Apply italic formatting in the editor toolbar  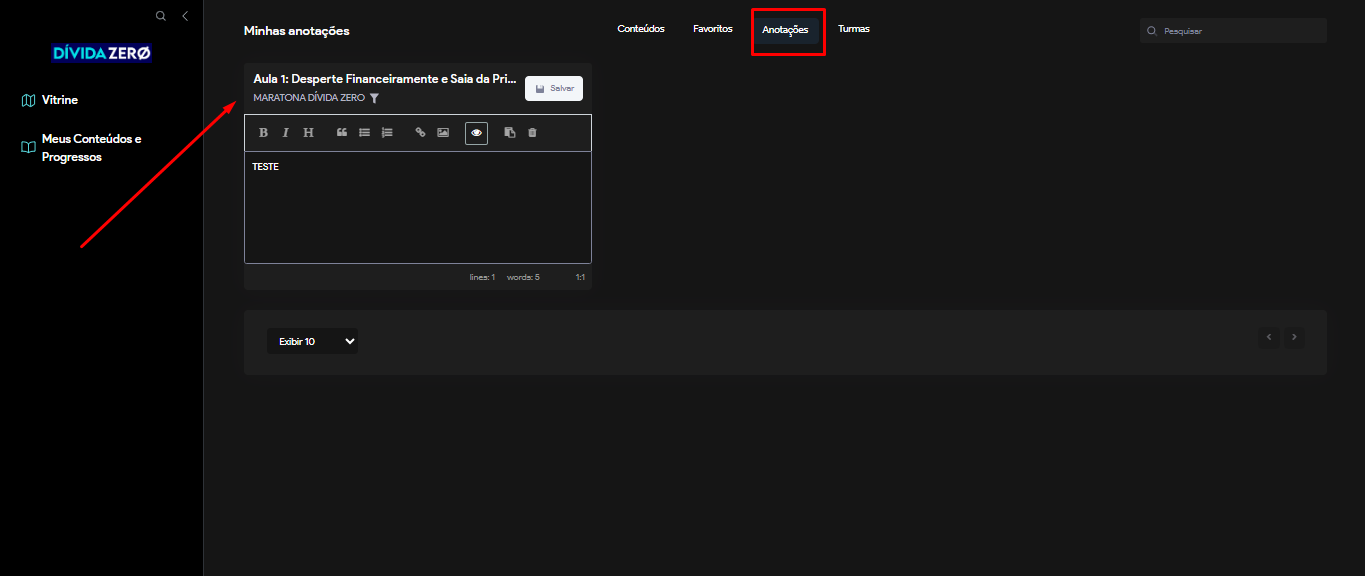pos(285,133)
